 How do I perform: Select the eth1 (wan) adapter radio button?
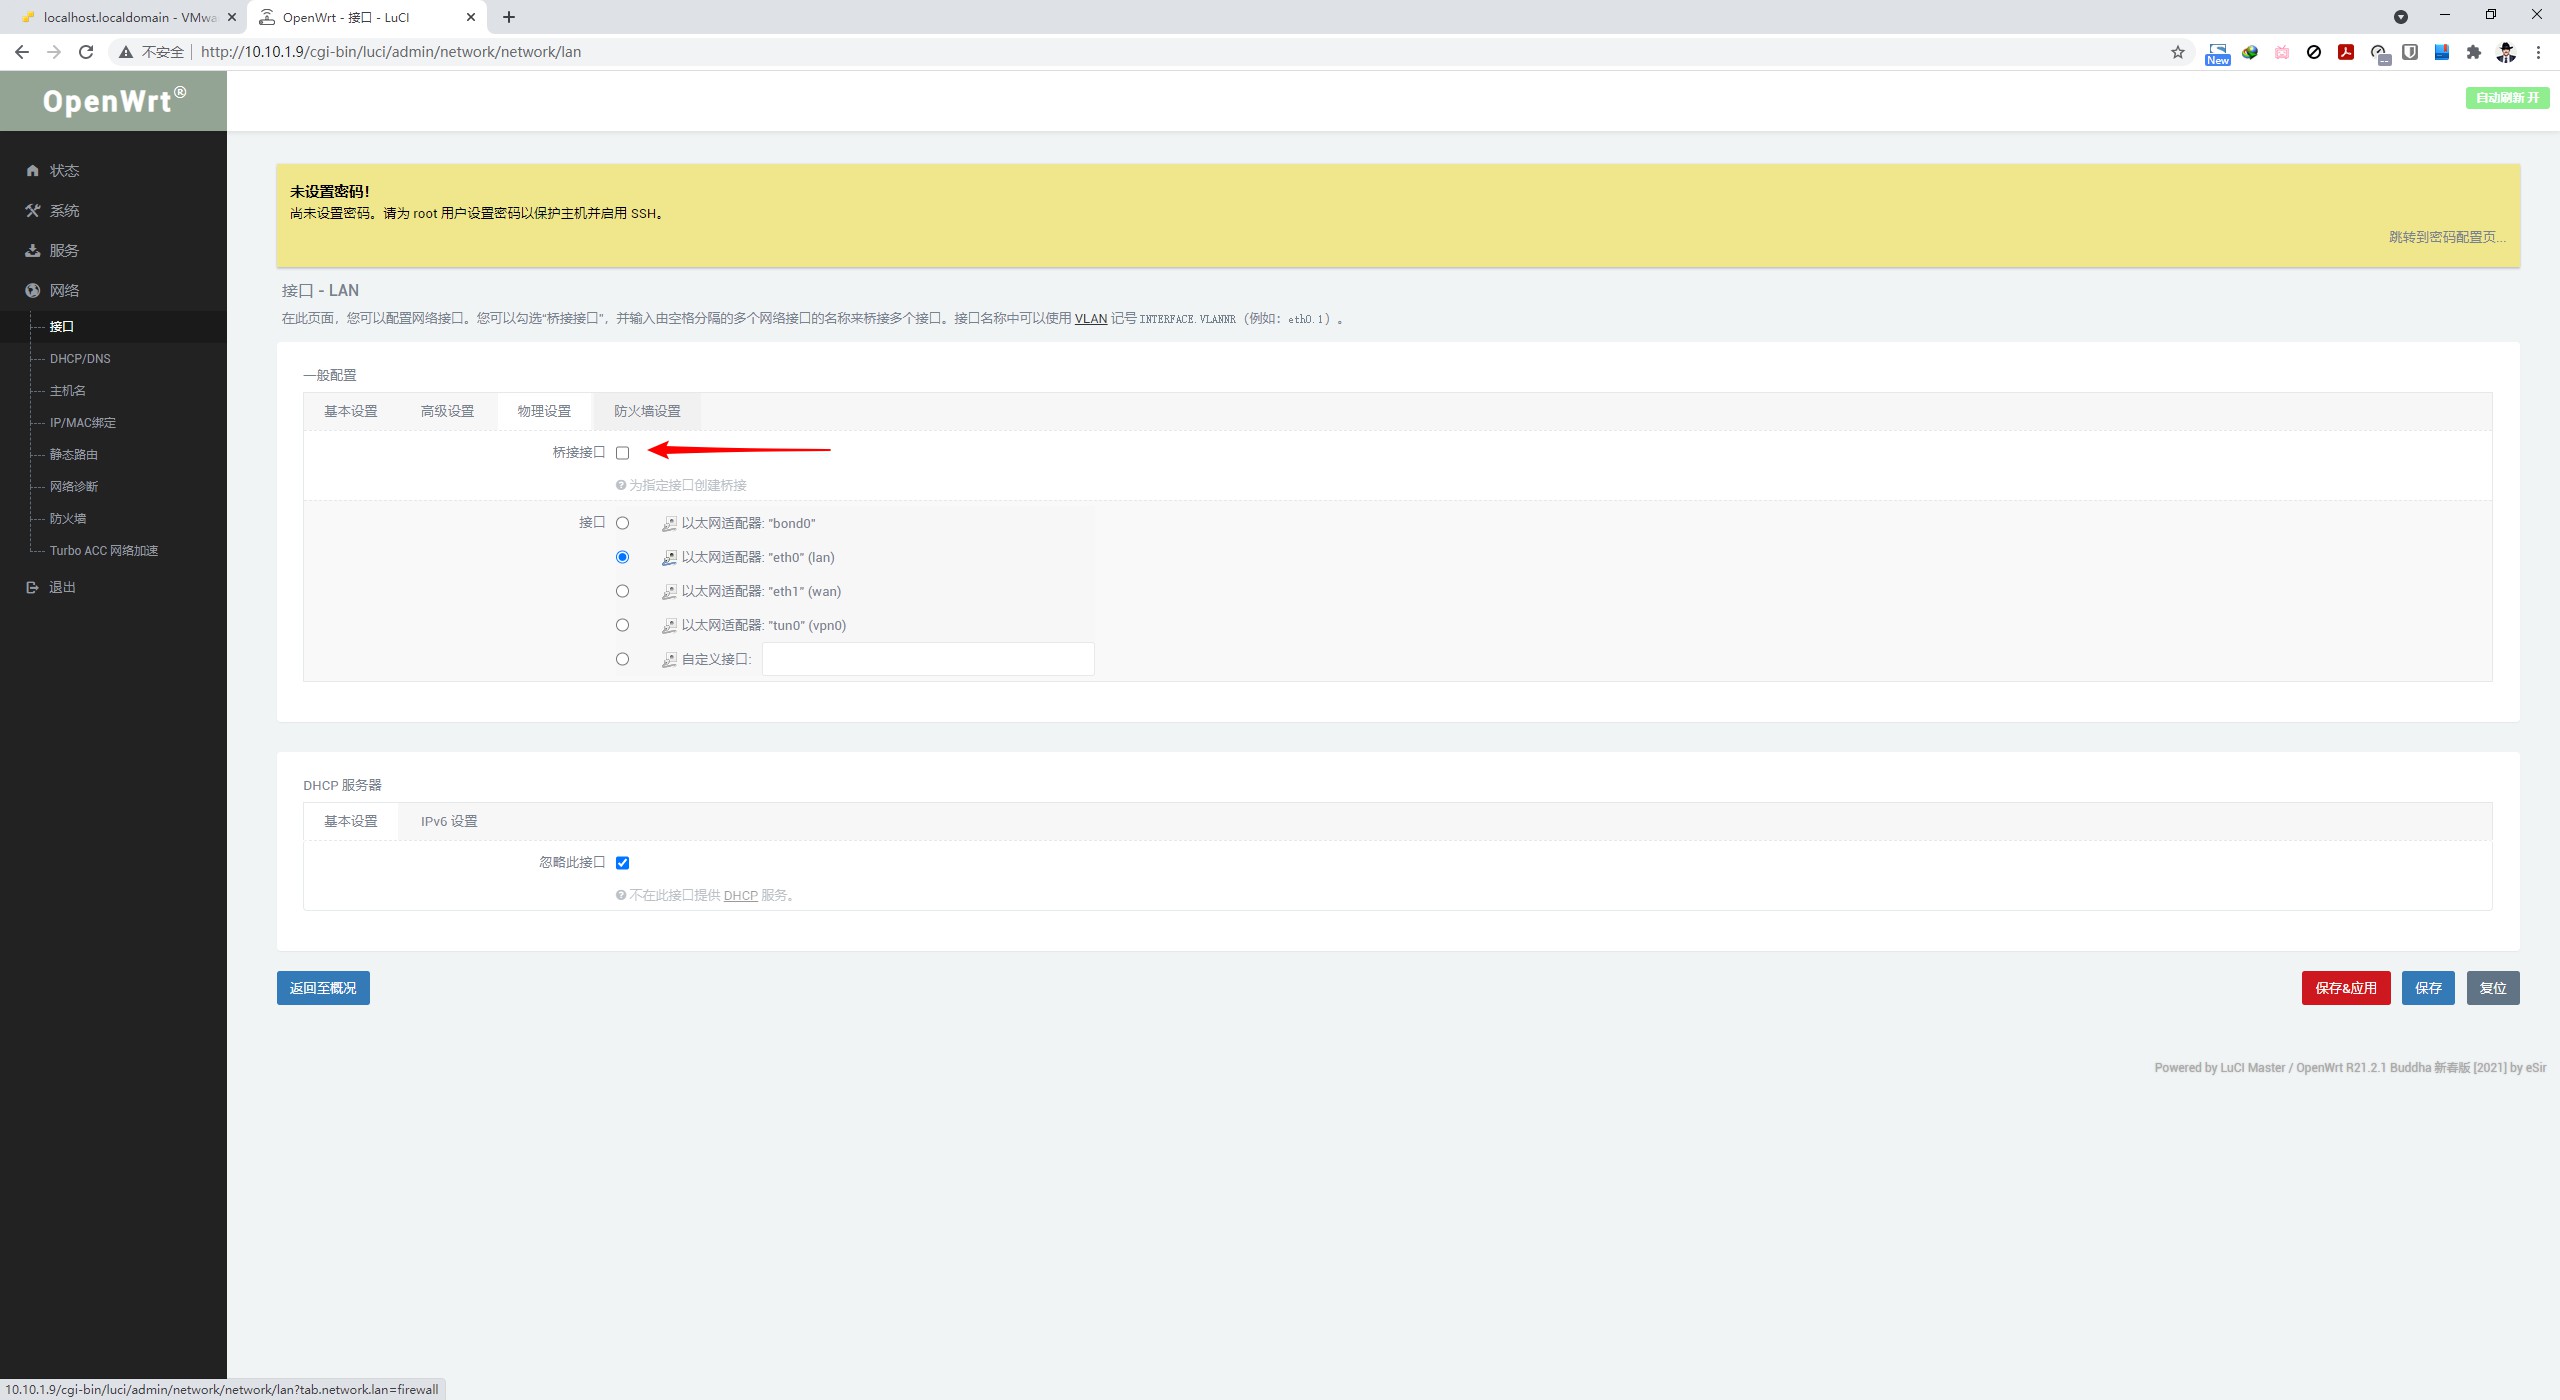(622, 591)
